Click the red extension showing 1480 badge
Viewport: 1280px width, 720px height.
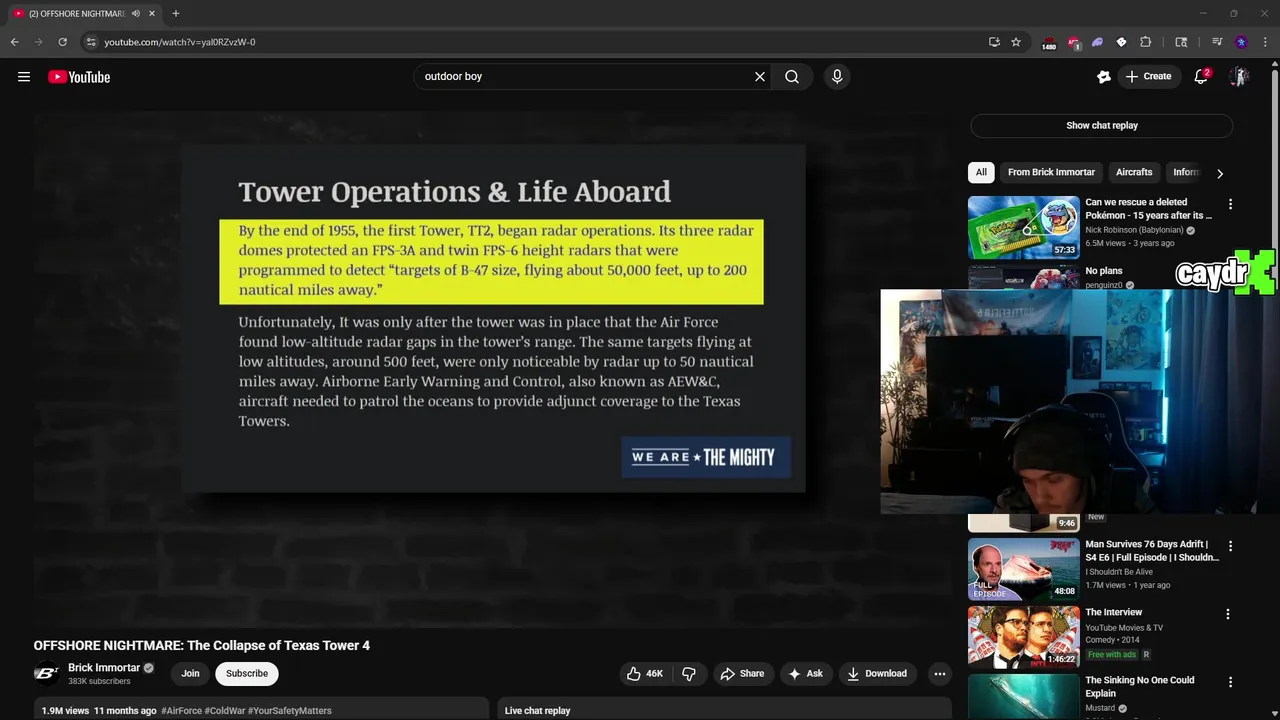(1049, 42)
